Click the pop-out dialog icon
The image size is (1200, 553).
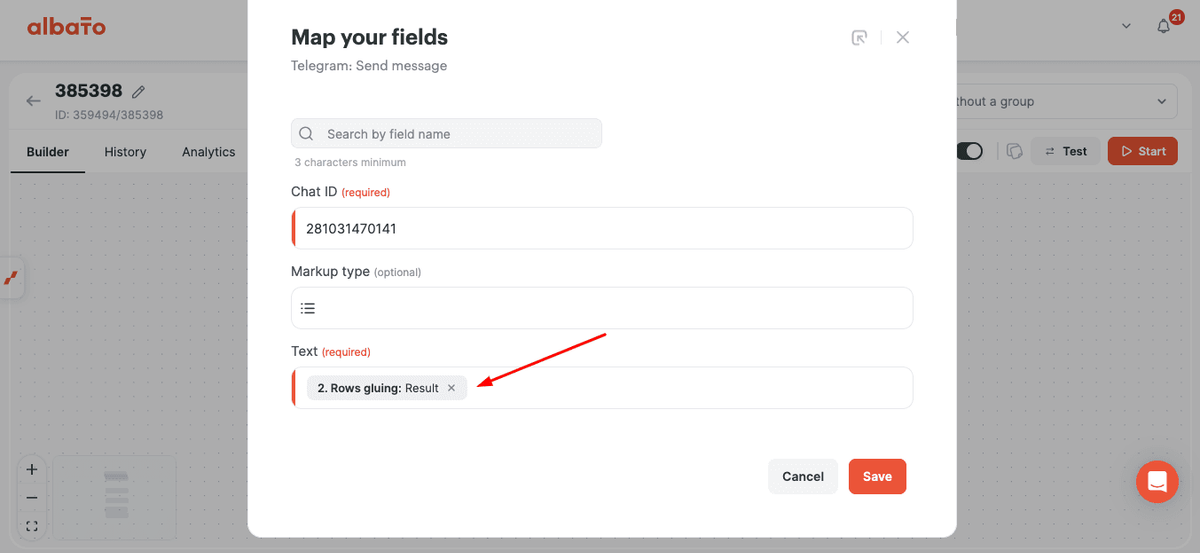[859, 38]
